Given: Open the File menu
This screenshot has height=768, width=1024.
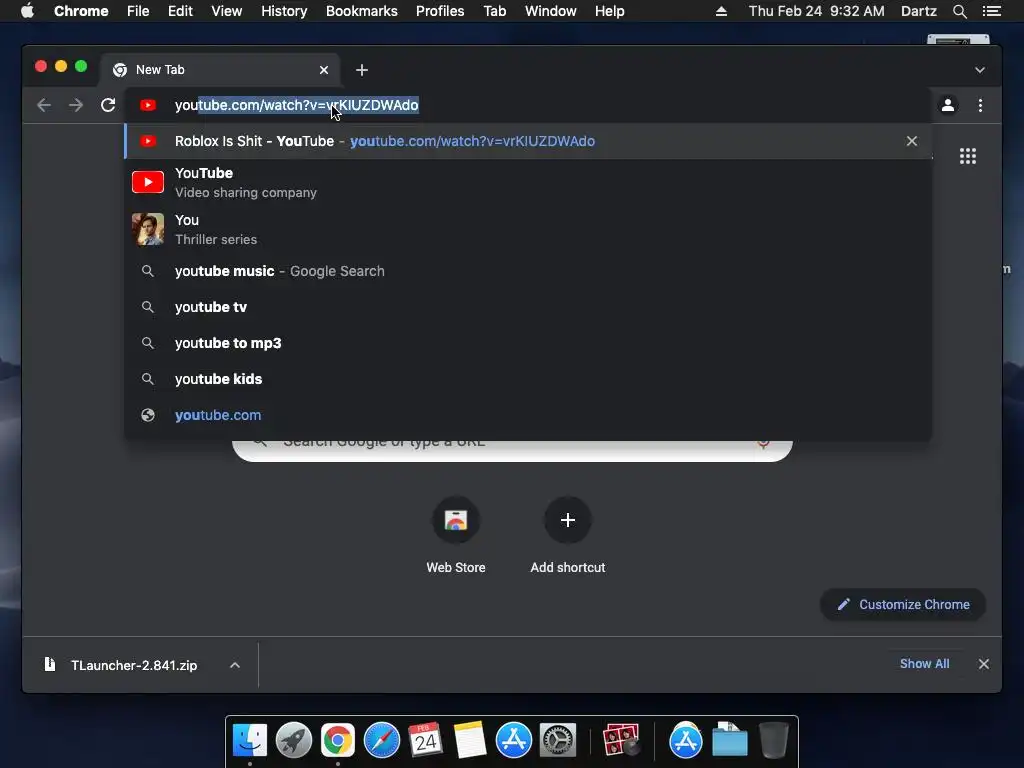Looking at the screenshot, I should (x=138, y=11).
